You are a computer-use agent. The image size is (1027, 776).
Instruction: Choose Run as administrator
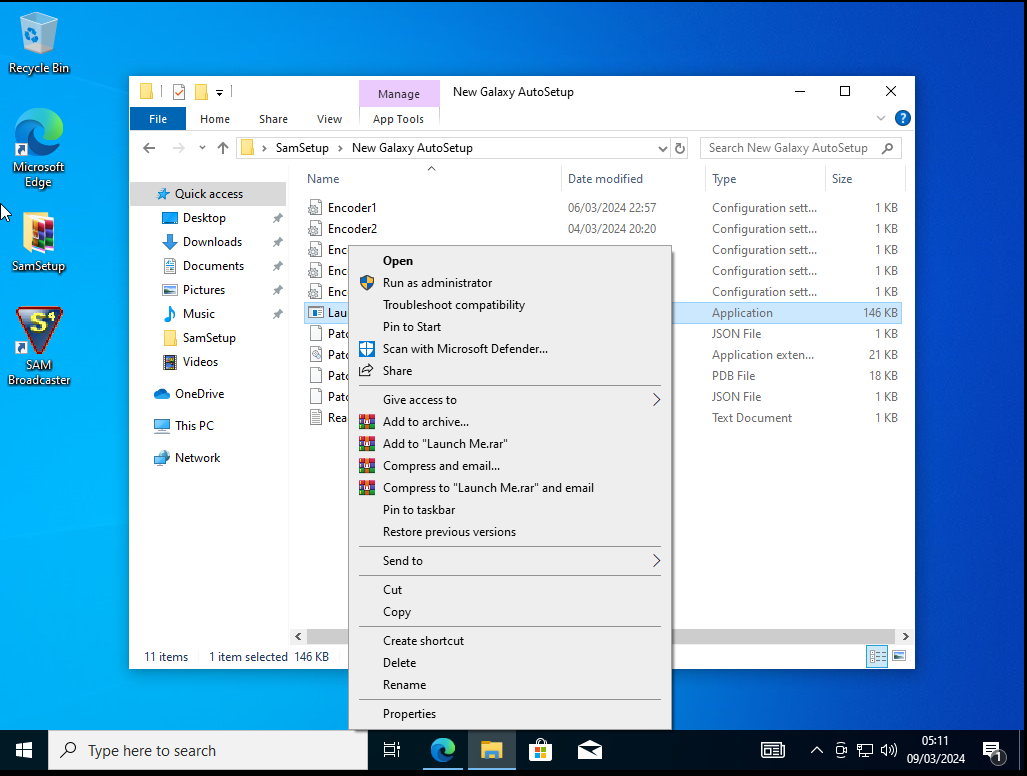437,283
